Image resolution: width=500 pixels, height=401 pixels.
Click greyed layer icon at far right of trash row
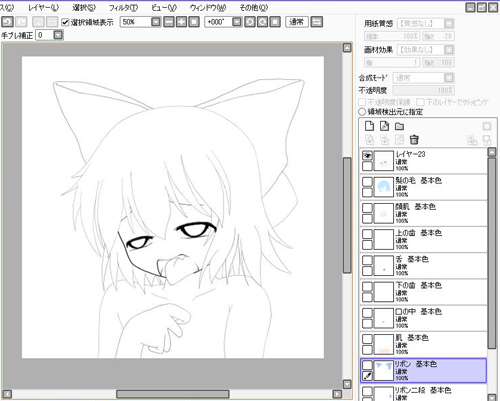(487, 140)
